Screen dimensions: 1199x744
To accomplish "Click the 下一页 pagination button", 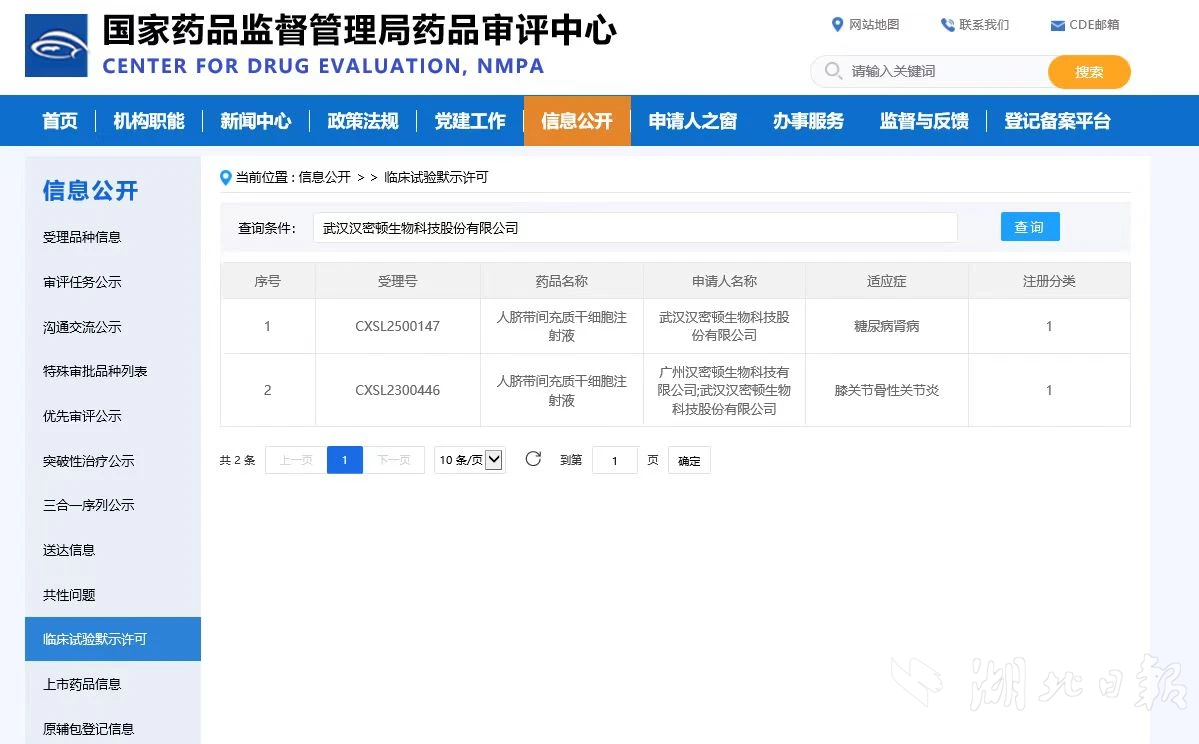I will coord(394,460).
